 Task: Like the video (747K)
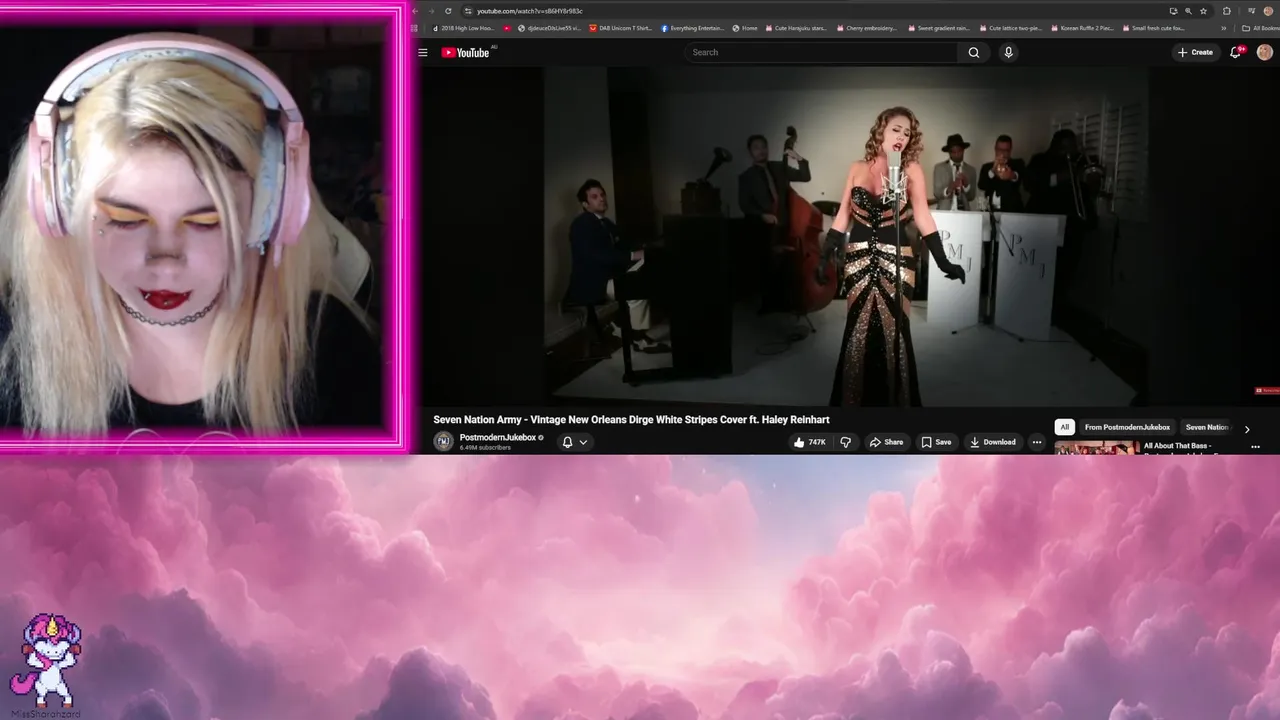(810, 442)
